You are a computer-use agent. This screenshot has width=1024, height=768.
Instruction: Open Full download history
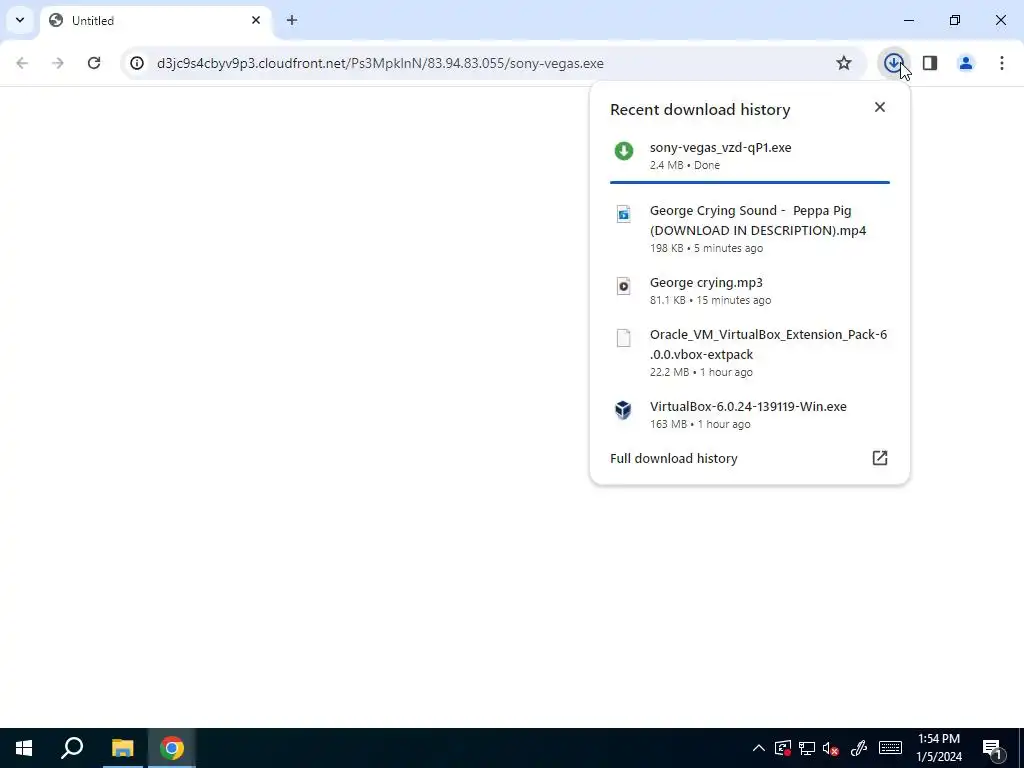(750, 458)
